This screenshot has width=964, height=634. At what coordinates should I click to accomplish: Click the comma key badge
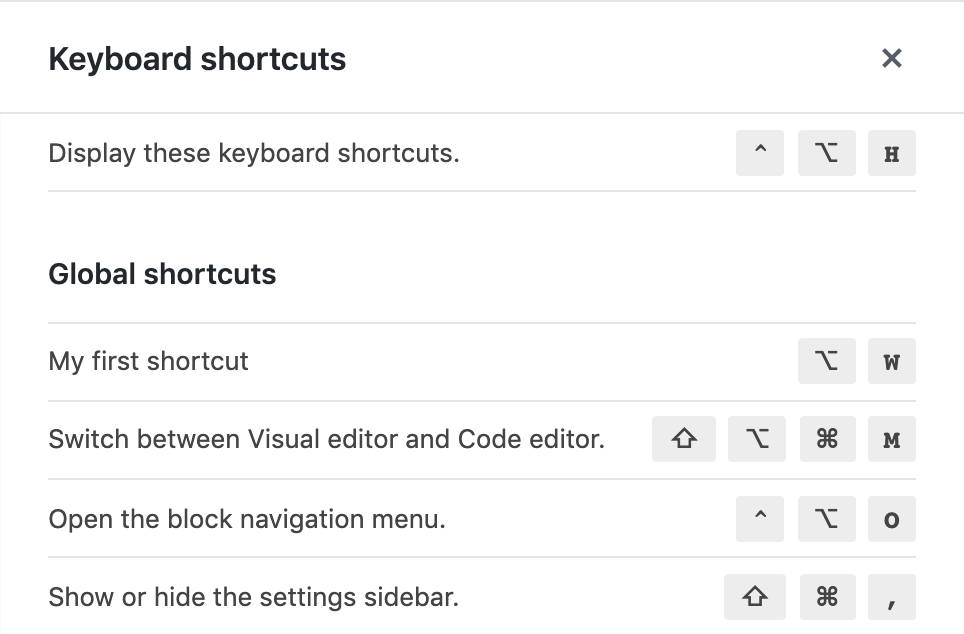click(x=891, y=597)
